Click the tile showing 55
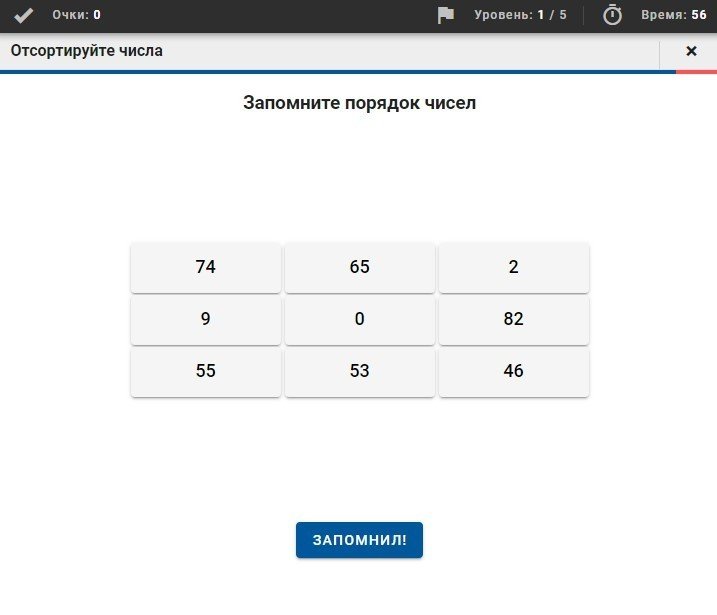This screenshot has height=615, width=717. click(x=205, y=371)
